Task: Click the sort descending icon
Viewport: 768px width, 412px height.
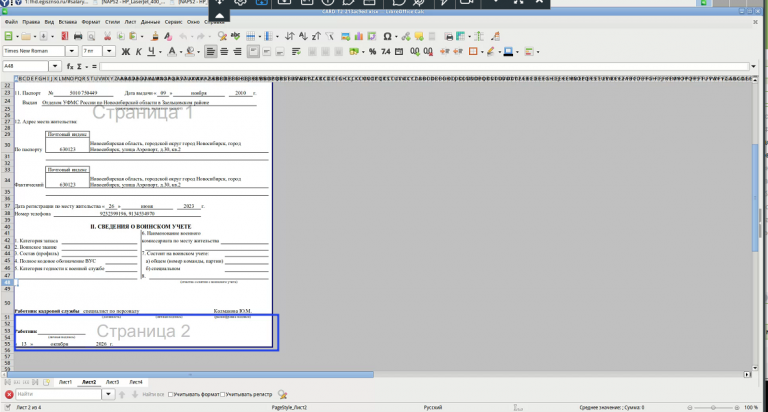Action: click(316, 36)
